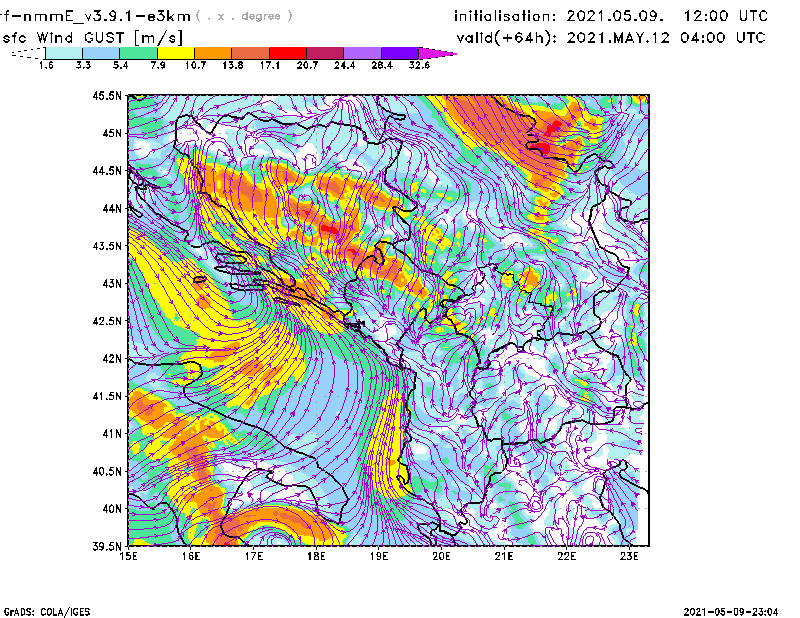Click the greyed '( . x . degree )' text
The height and width of the screenshot is (618, 800).
pos(244,16)
